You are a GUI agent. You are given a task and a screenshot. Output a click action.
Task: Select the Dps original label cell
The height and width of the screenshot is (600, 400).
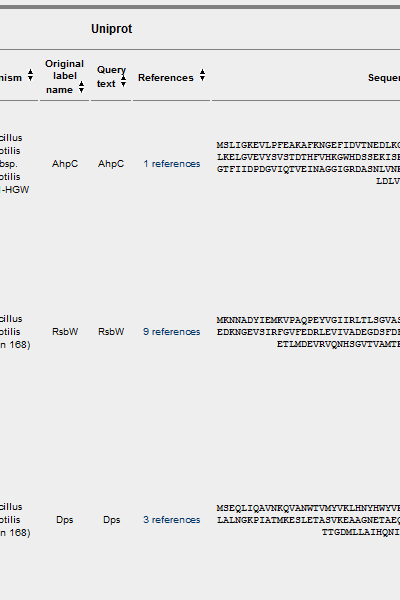tap(65, 520)
